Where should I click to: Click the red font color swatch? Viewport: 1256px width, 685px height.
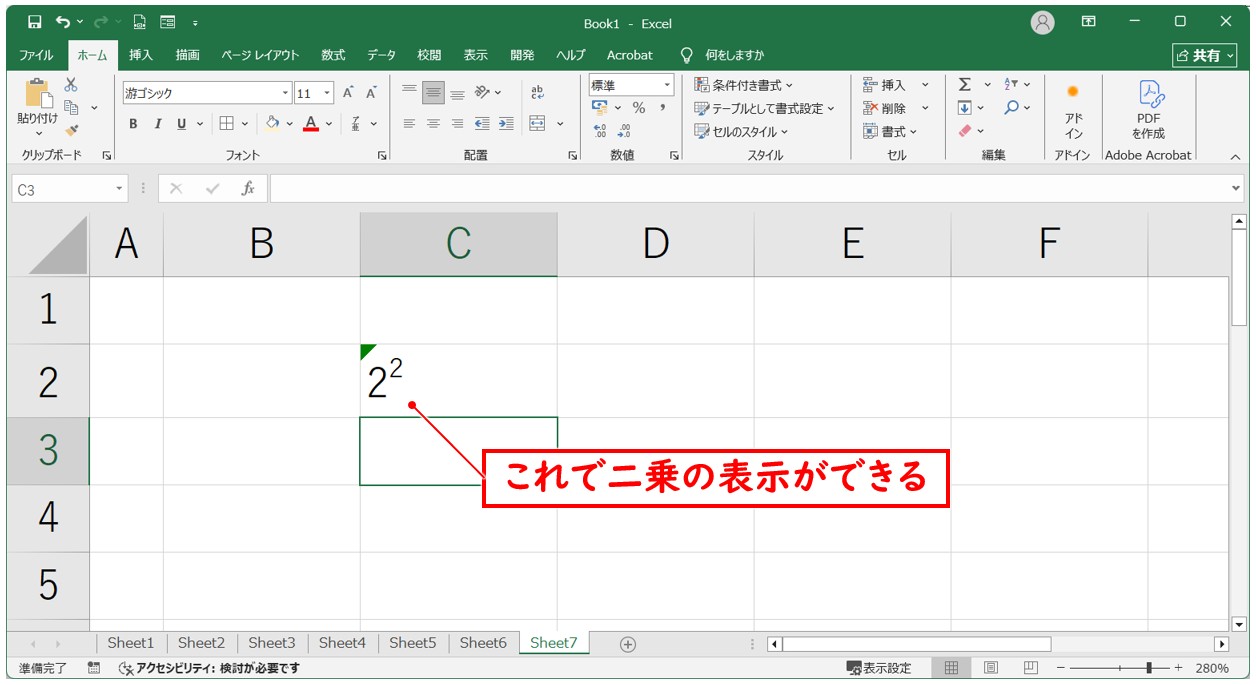point(311,124)
